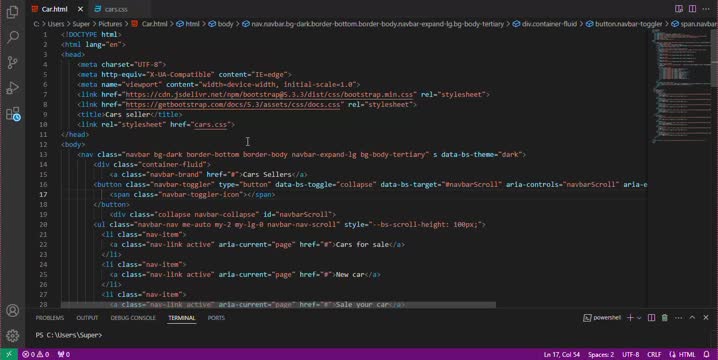Open the bootstrap.min.css CDN link

tap(269, 95)
